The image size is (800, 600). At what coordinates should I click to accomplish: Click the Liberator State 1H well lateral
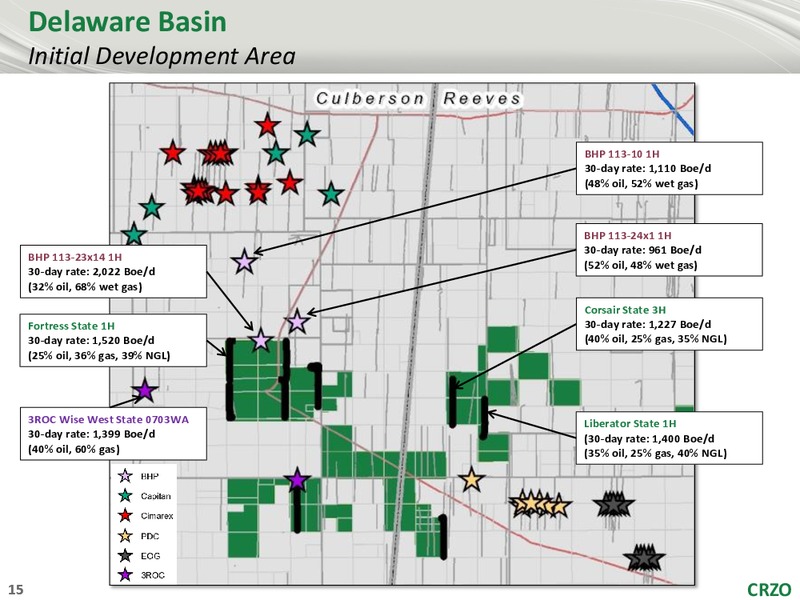[483, 417]
